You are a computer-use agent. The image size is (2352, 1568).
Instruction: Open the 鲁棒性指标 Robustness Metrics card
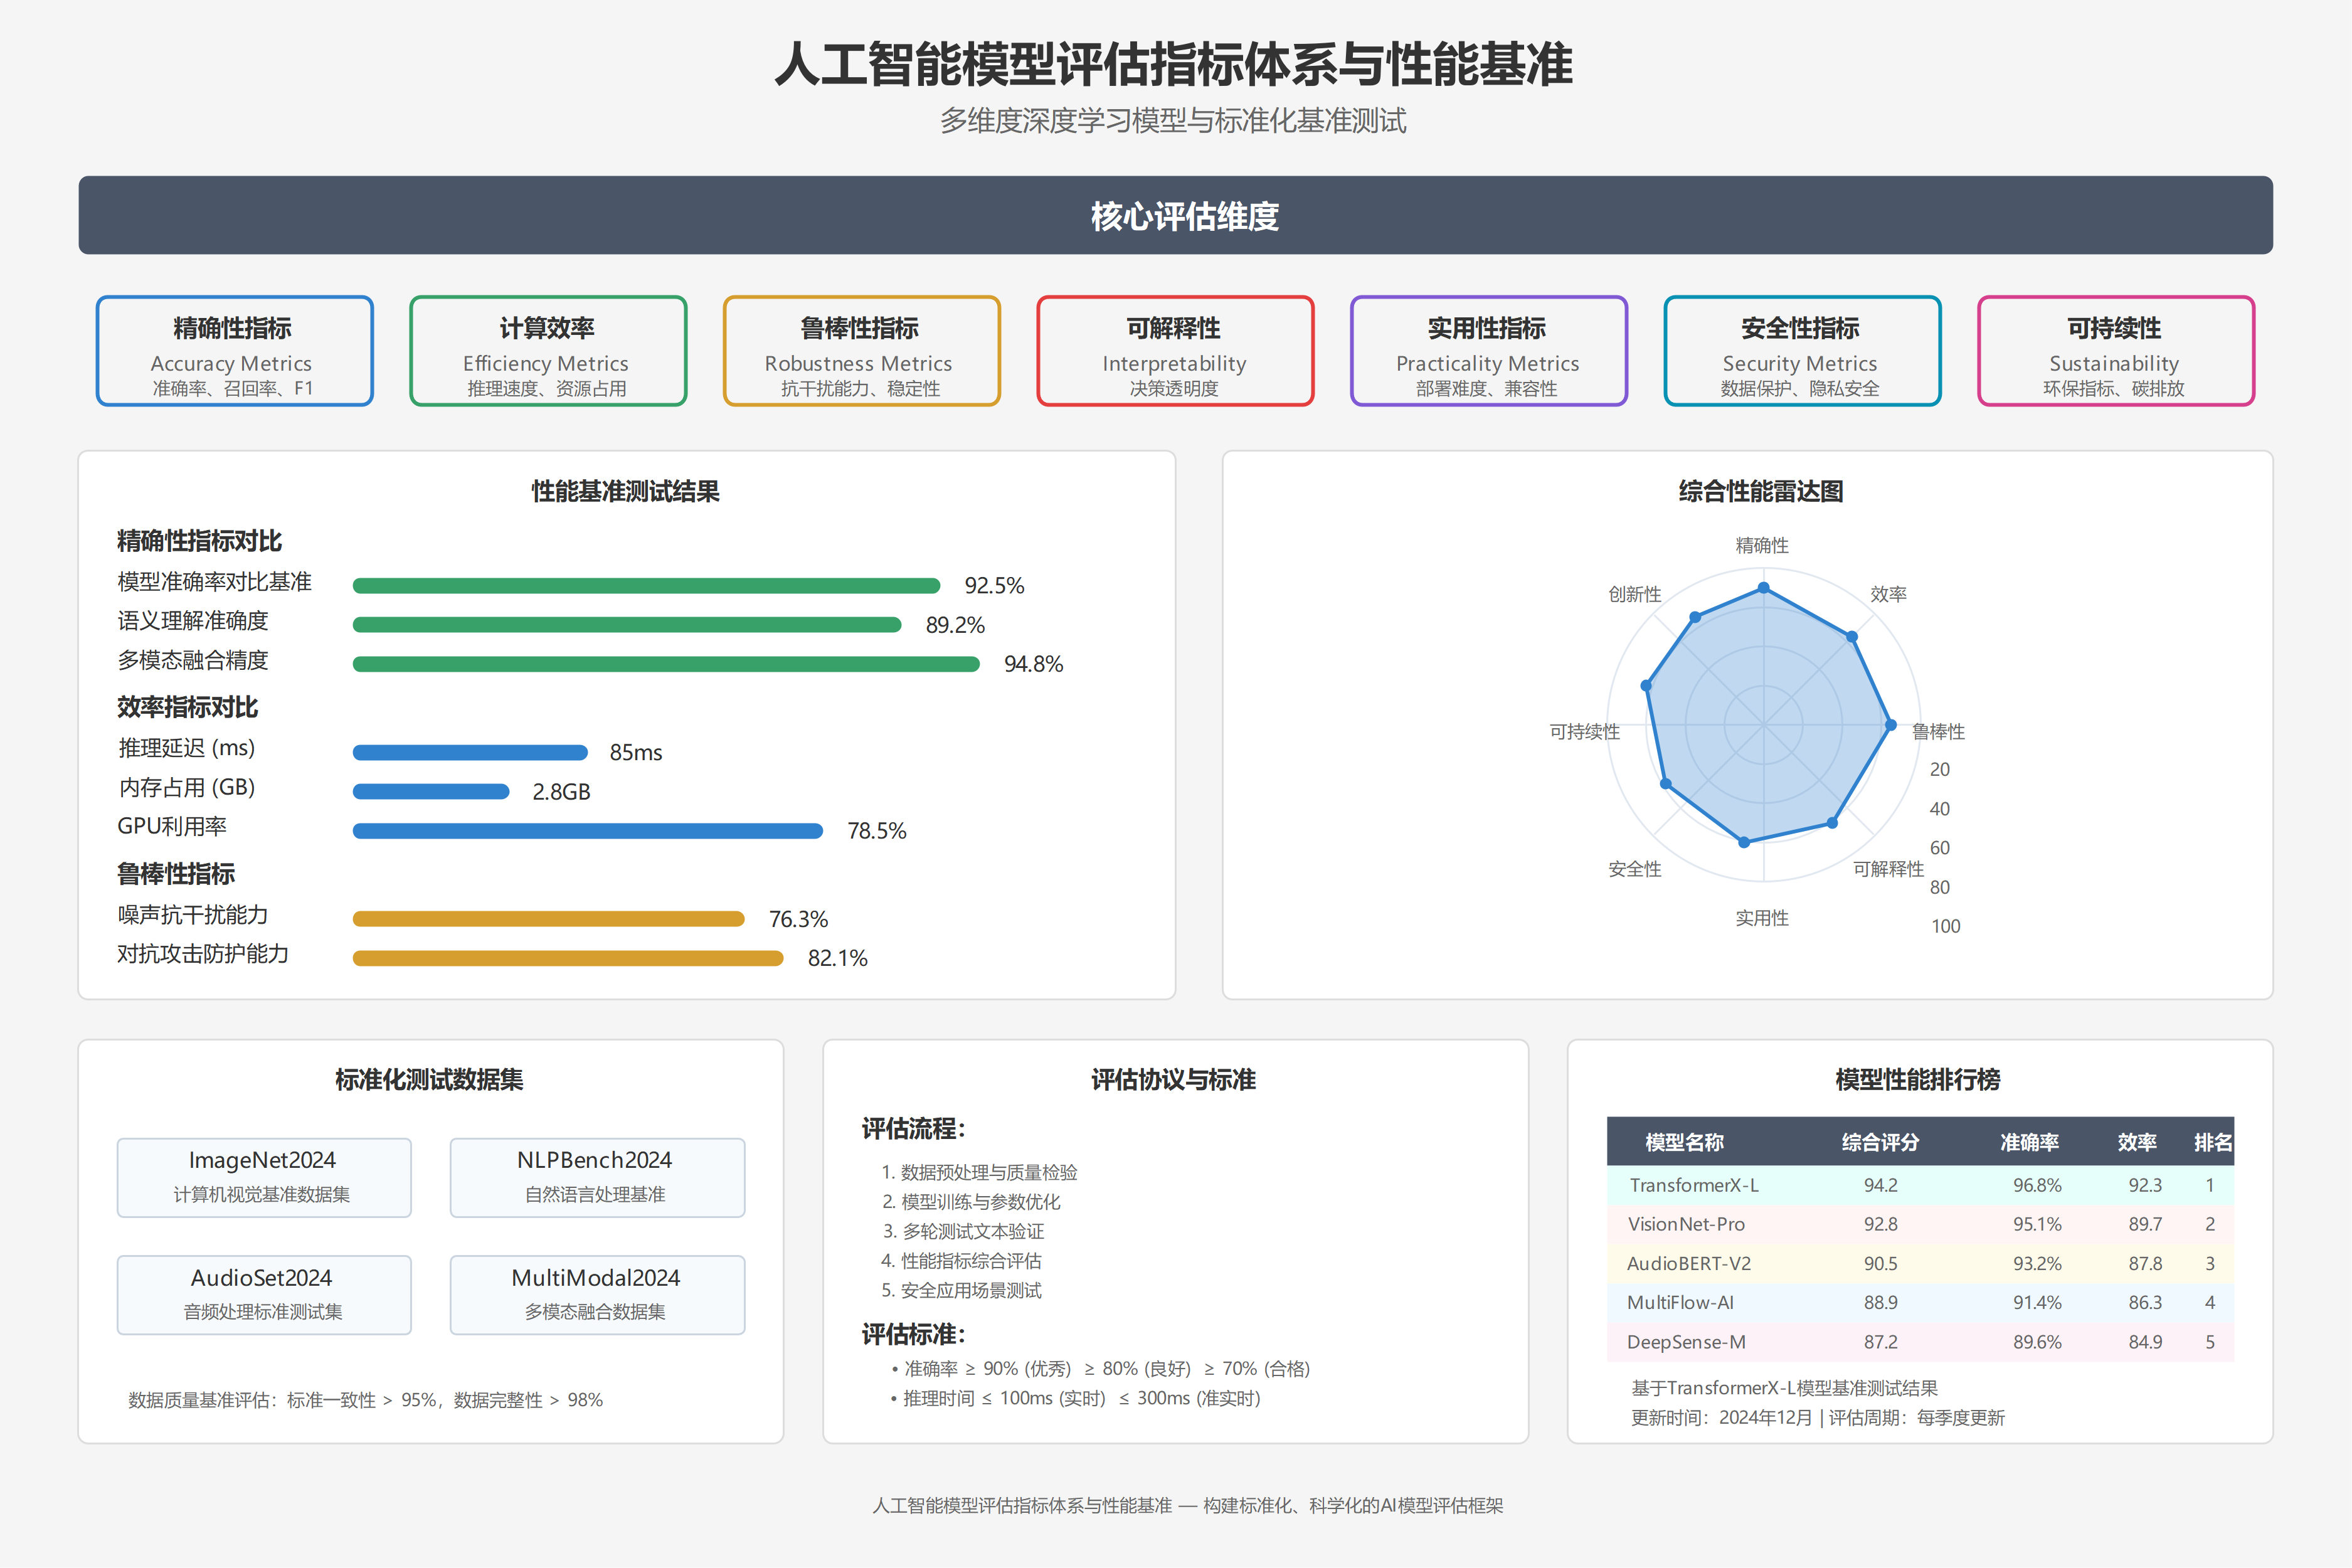click(861, 351)
